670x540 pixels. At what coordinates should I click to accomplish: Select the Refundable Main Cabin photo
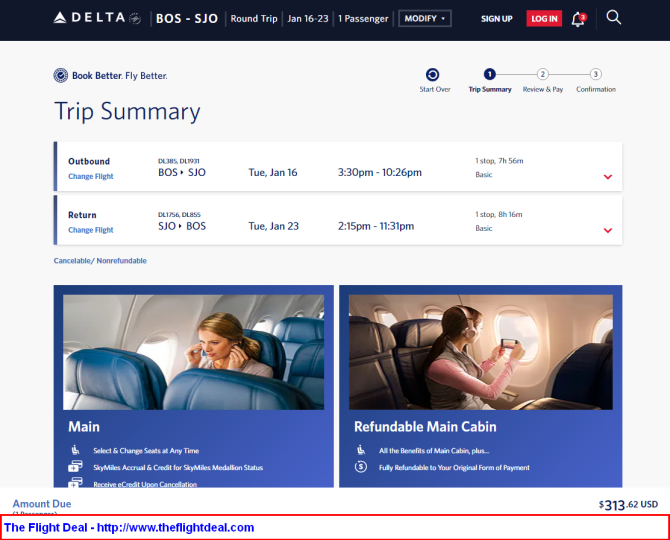[x=481, y=352]
